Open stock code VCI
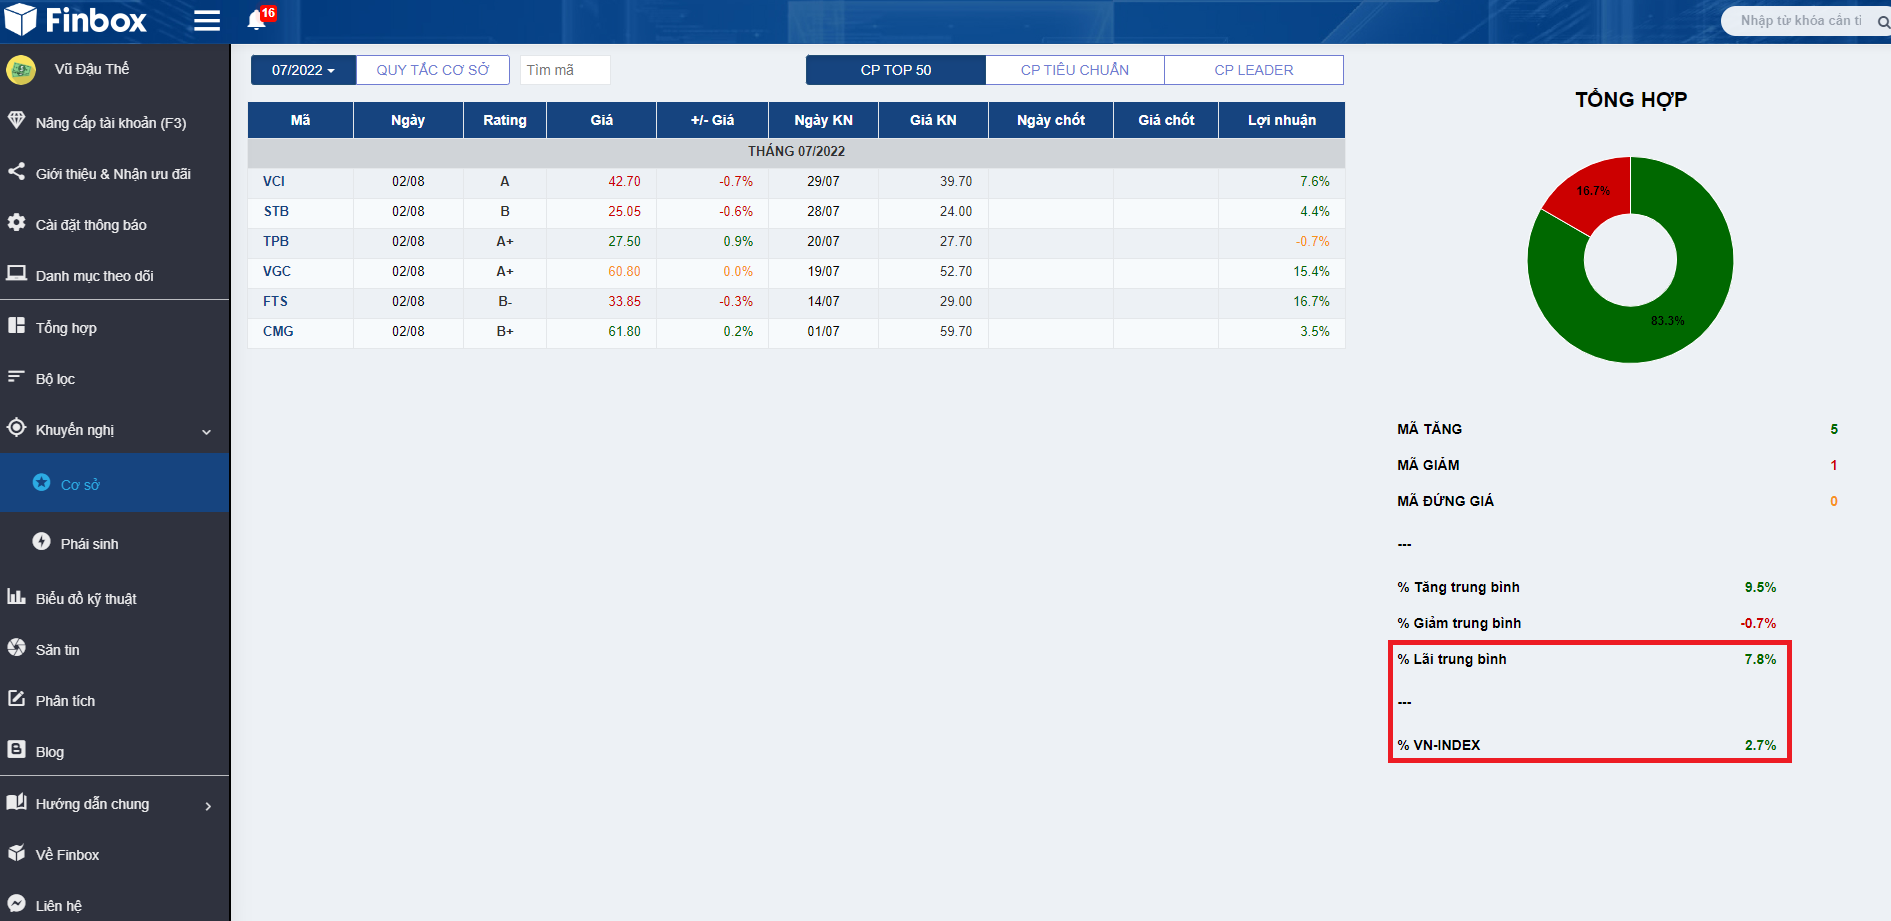This screenshot has height=921, width=1891. pos(274,181)
